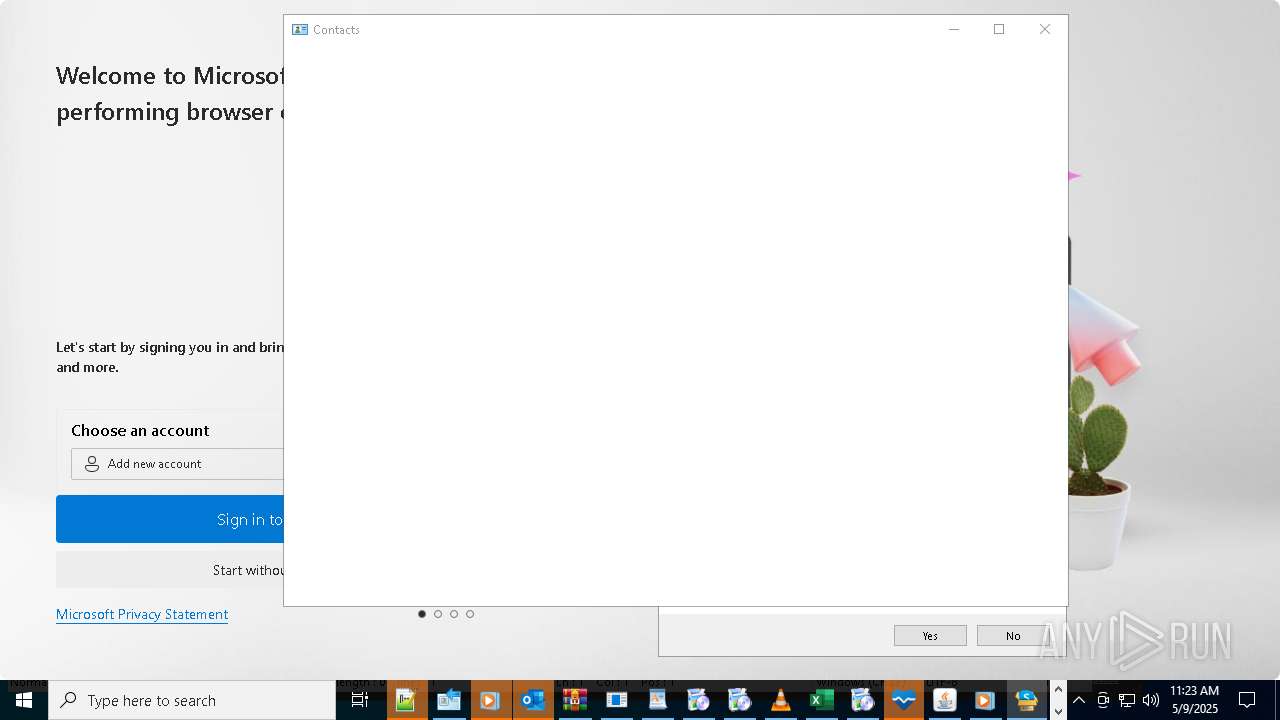The image size is (1280, 720).
Task: Open the Action Center notifications icon
Action: click(x=1247, y=700)
